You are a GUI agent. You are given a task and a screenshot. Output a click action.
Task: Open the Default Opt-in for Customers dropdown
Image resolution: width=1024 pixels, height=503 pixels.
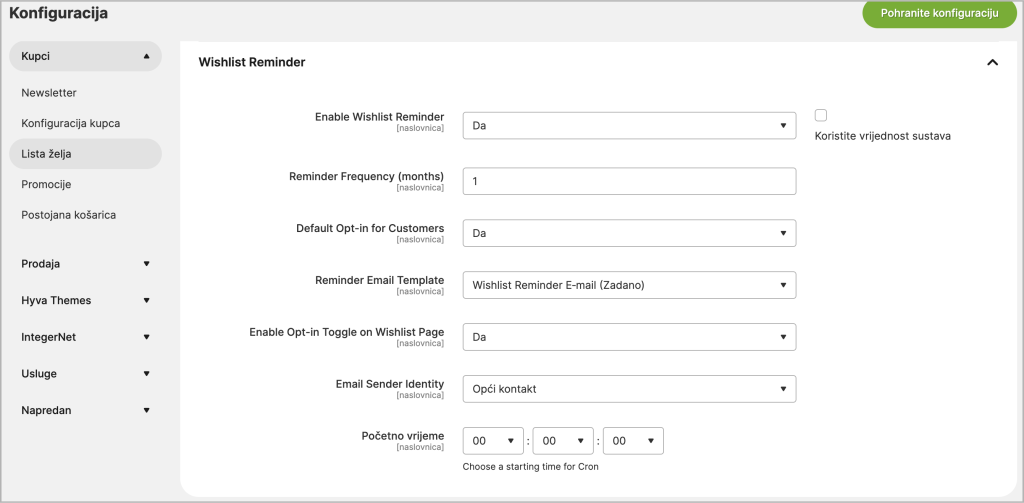tap(630, 233)
